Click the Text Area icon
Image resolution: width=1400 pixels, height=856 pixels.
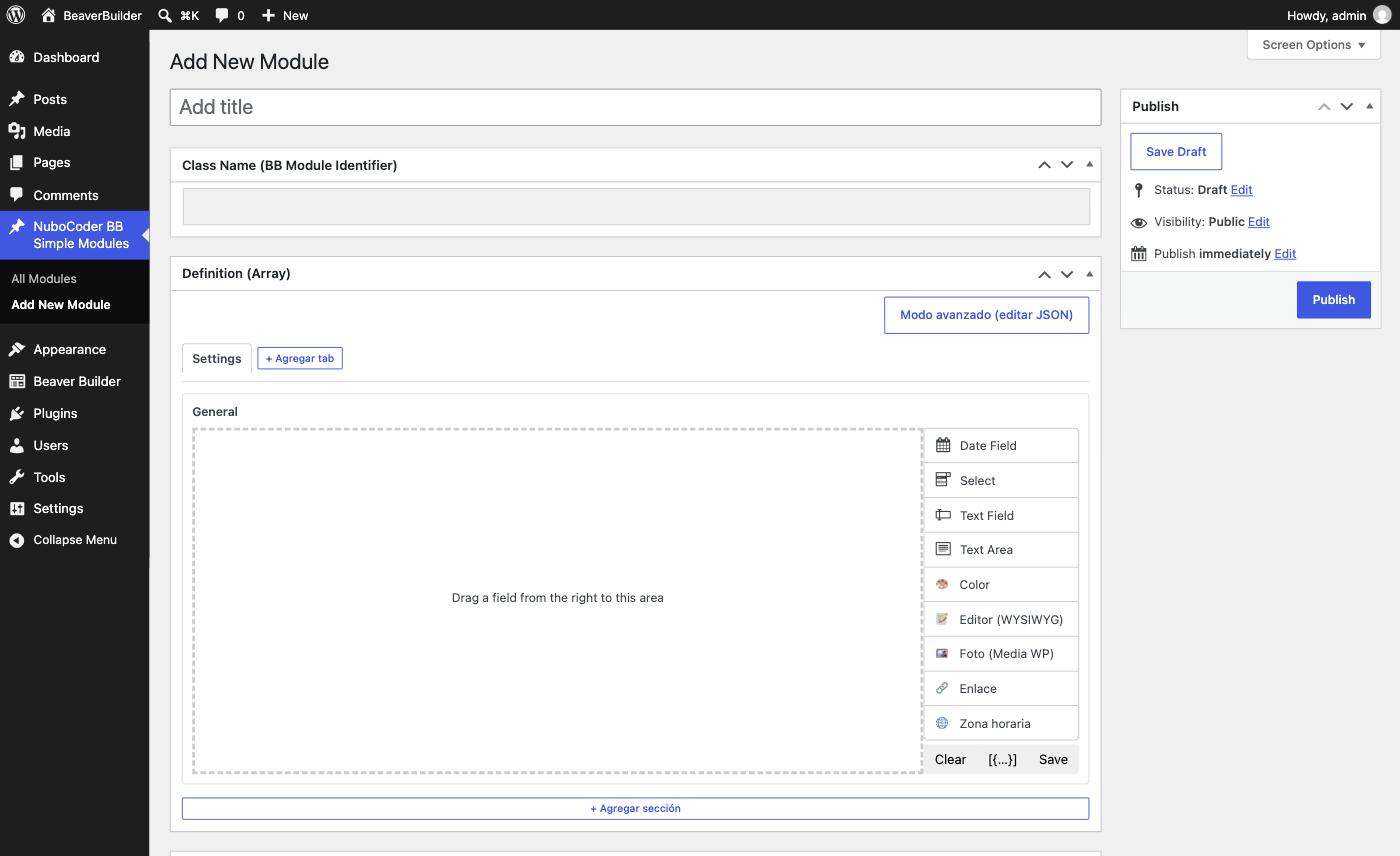pyautogui.click(x=943, y=549)
